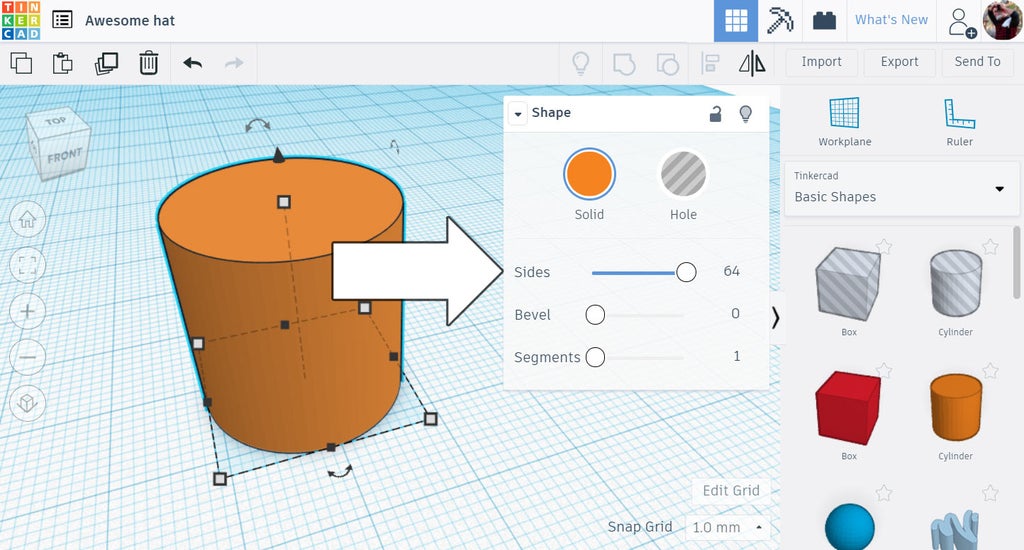Click the Segments slider handle

(595, 357)
